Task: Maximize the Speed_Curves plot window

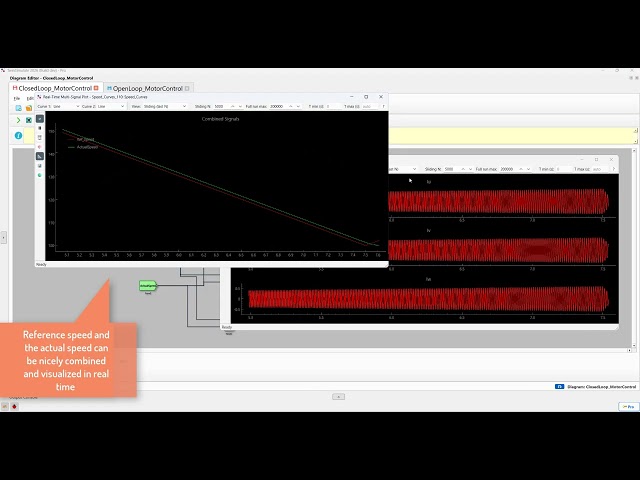Action: click(x=366, y=97)
